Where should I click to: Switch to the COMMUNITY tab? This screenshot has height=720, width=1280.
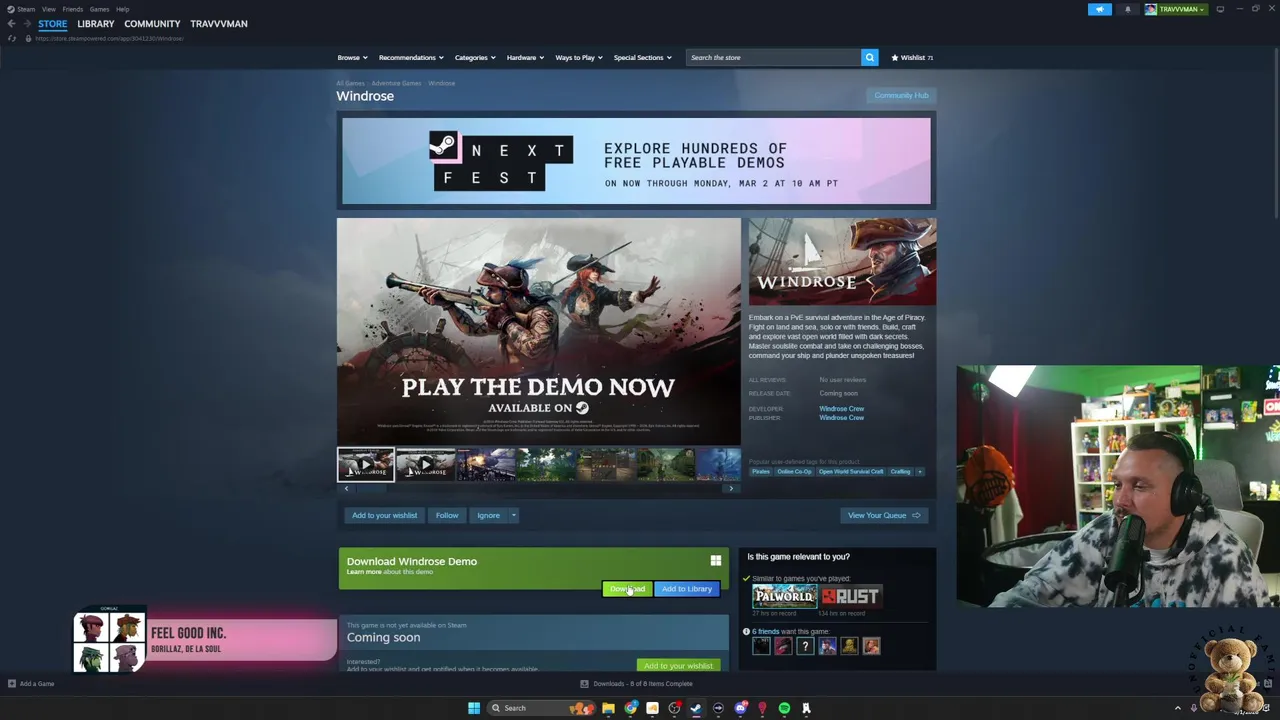(x=152, y=24)
